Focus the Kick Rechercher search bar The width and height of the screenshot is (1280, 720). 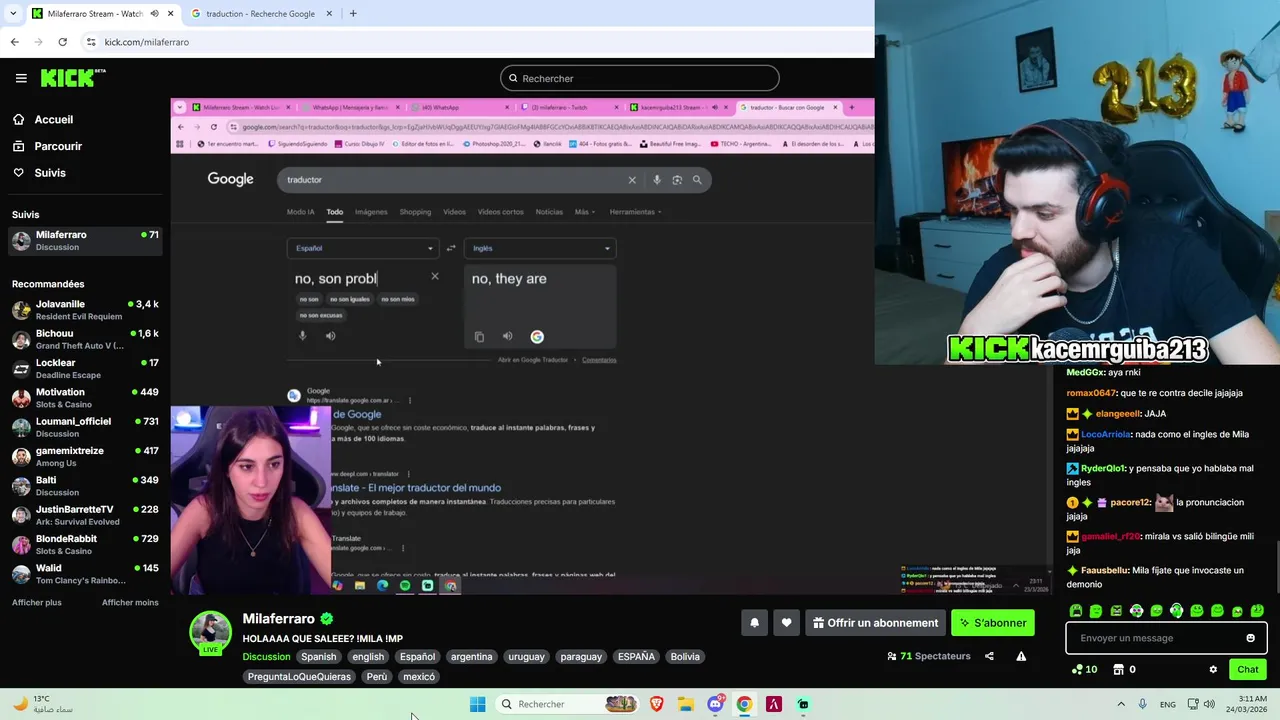640,78
